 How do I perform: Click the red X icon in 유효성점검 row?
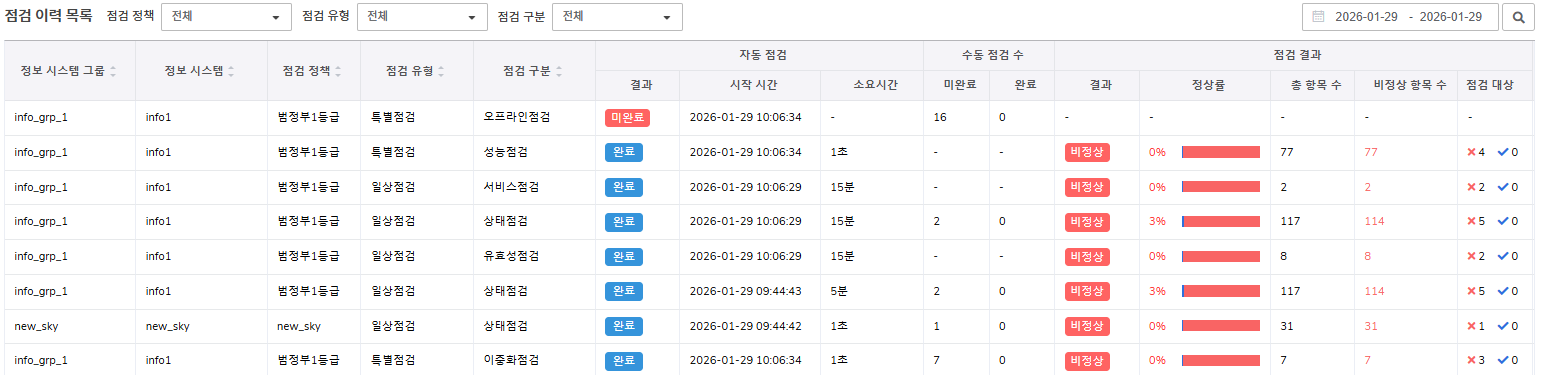pos(1471,256)
